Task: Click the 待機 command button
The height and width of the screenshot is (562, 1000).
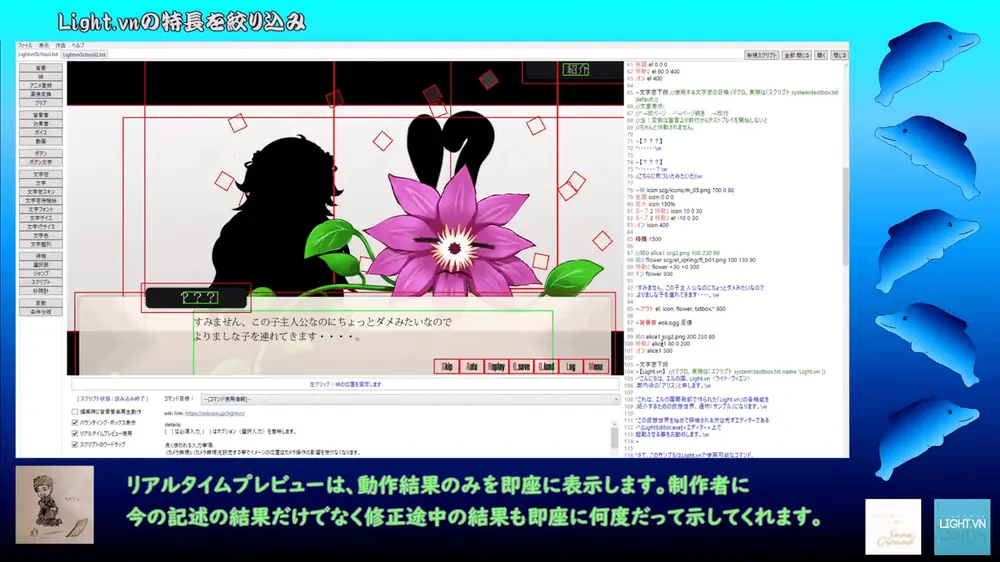Action: (41, 256)
